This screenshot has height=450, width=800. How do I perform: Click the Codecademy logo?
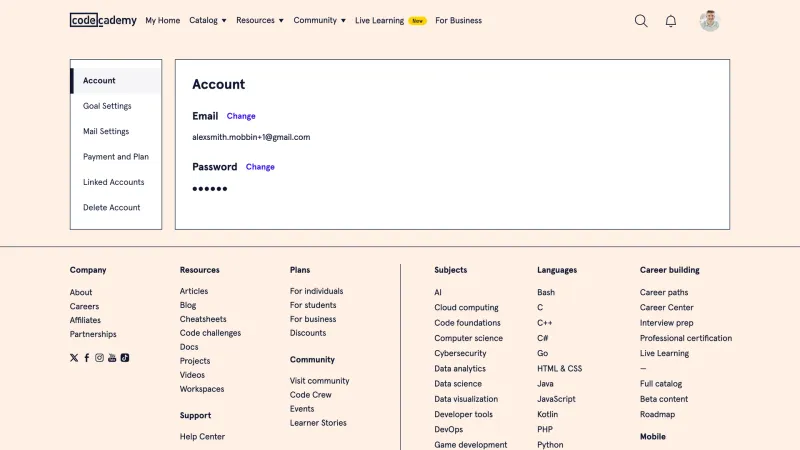(103, 20)
